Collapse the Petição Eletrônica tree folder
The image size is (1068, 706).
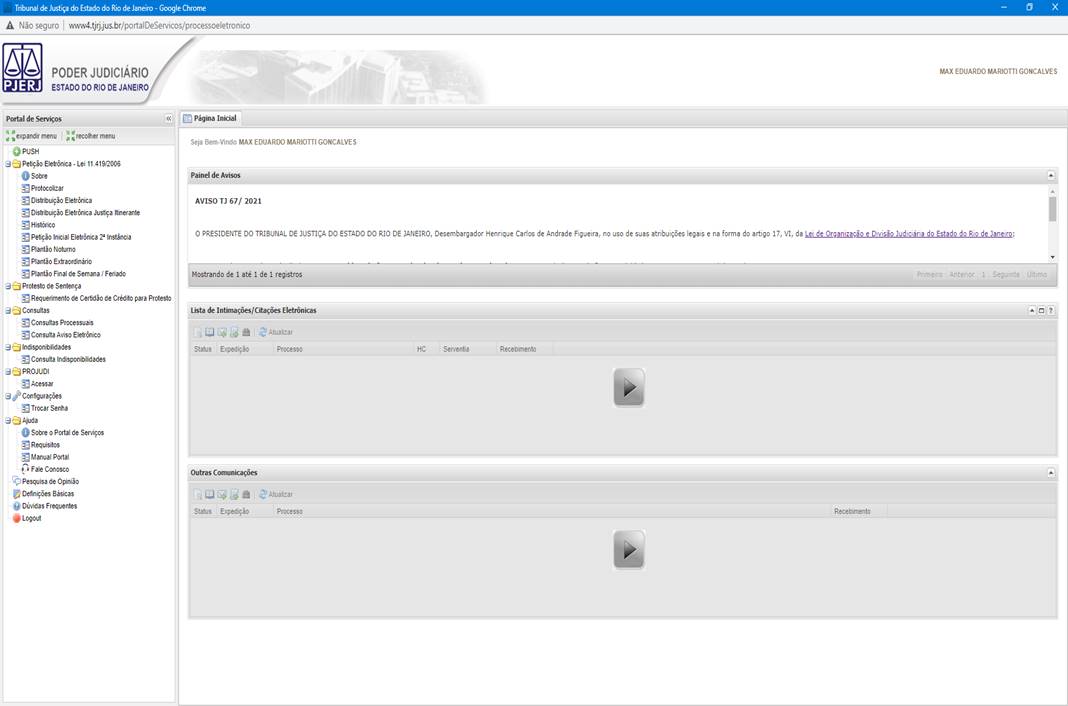[8, 164]
